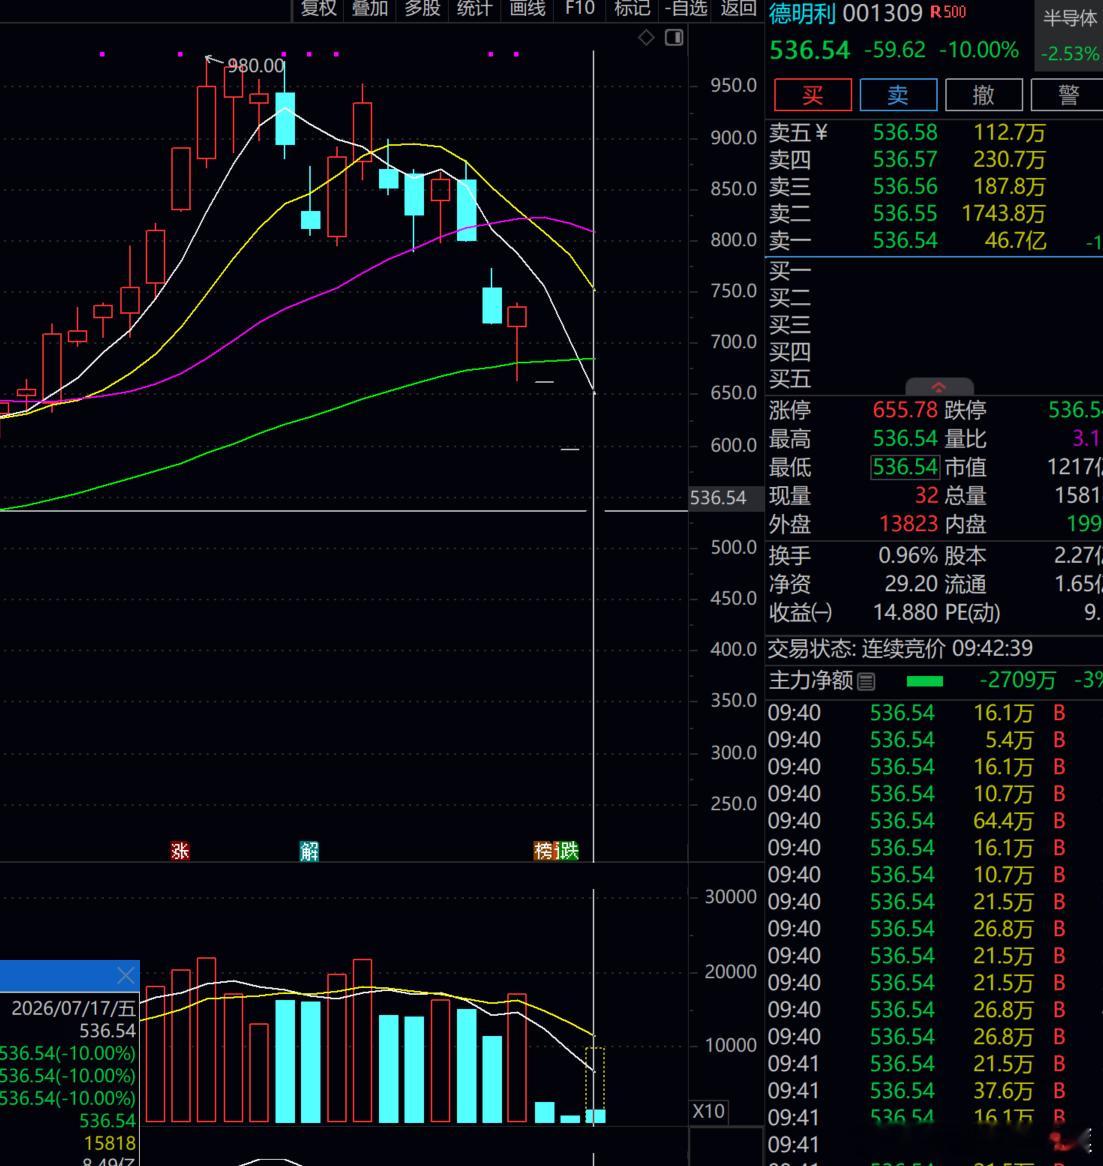1103x1166 pixels.
Task: Close the blue date info popup
Action: click(126, 975)
